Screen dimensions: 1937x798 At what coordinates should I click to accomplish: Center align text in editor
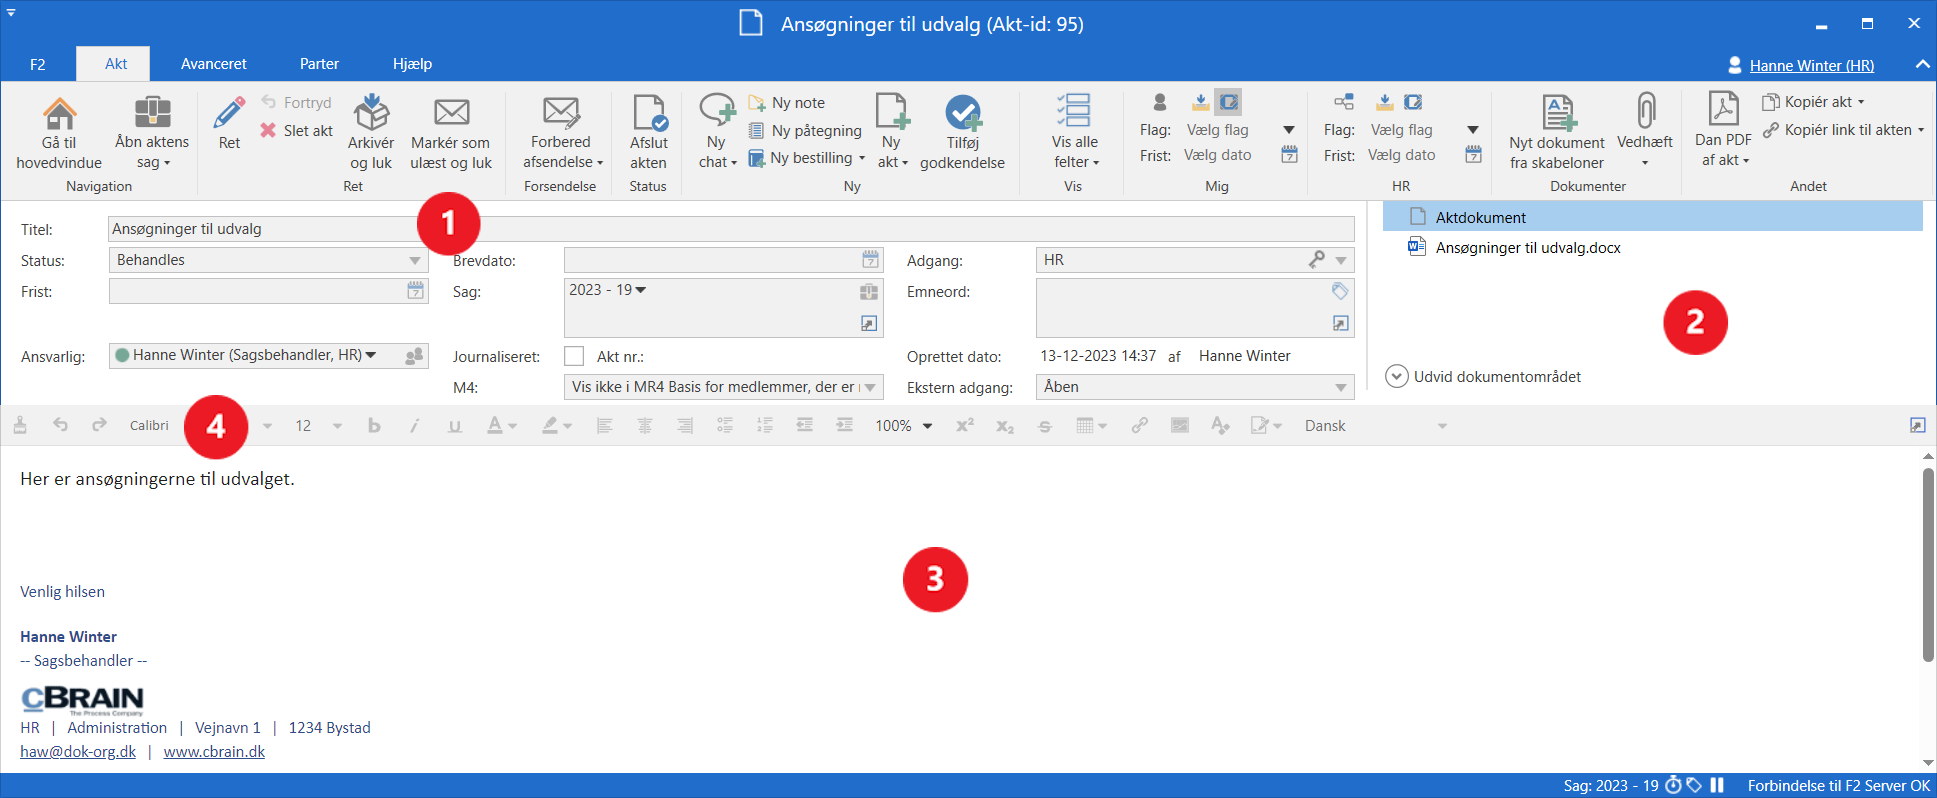pos(645,426)
